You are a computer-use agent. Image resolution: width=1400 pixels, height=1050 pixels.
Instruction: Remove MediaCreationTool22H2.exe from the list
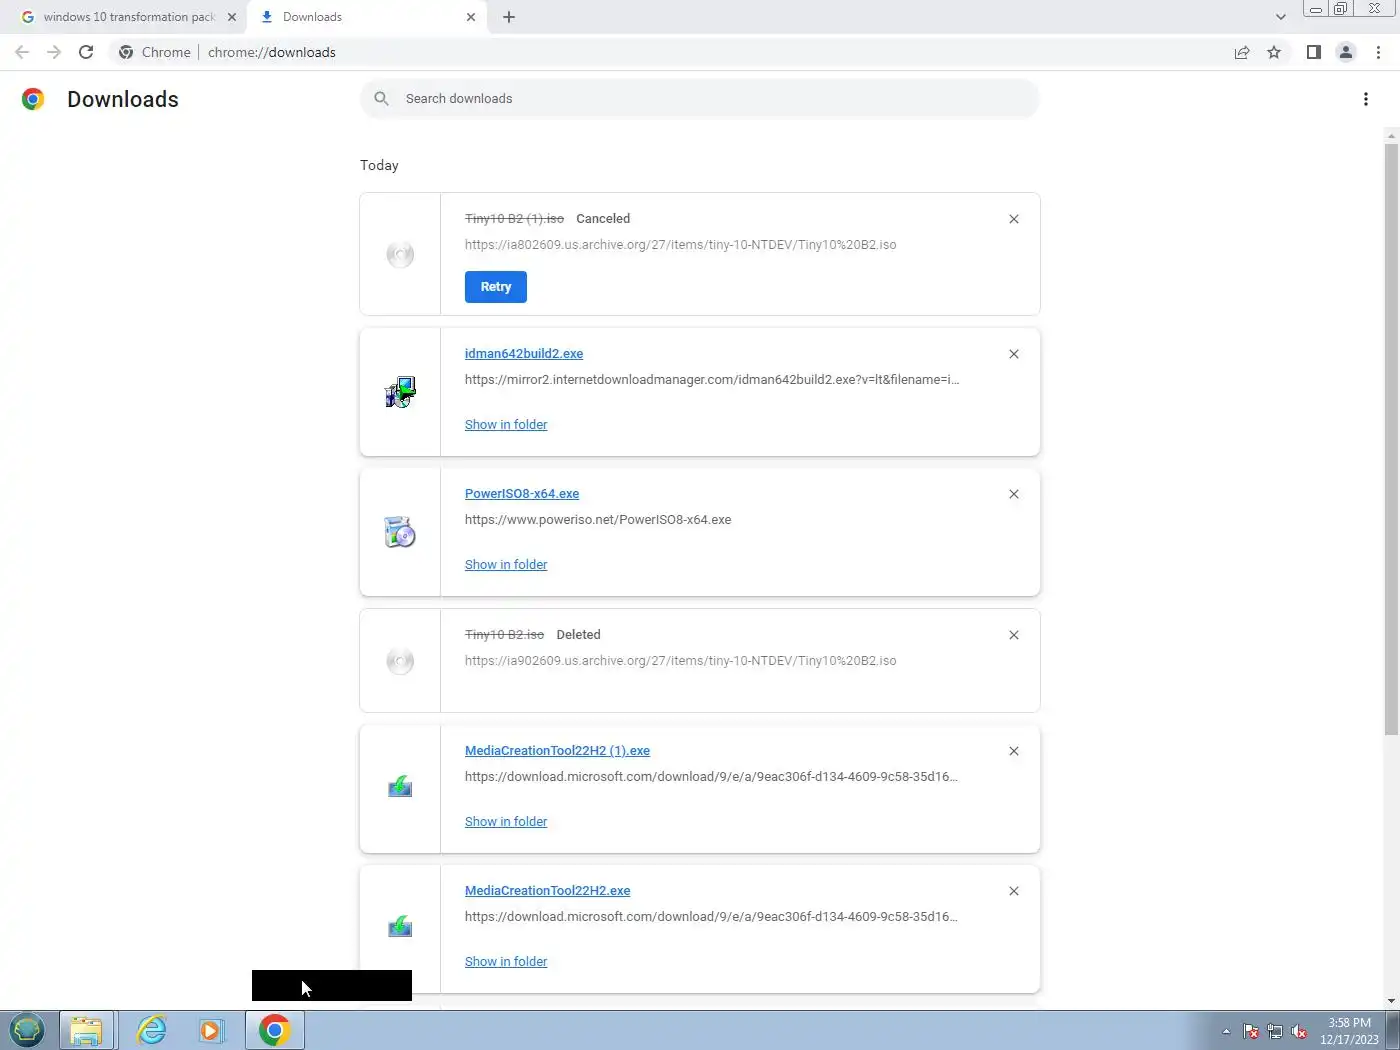pyautogui.click(x=1014, y=891)
